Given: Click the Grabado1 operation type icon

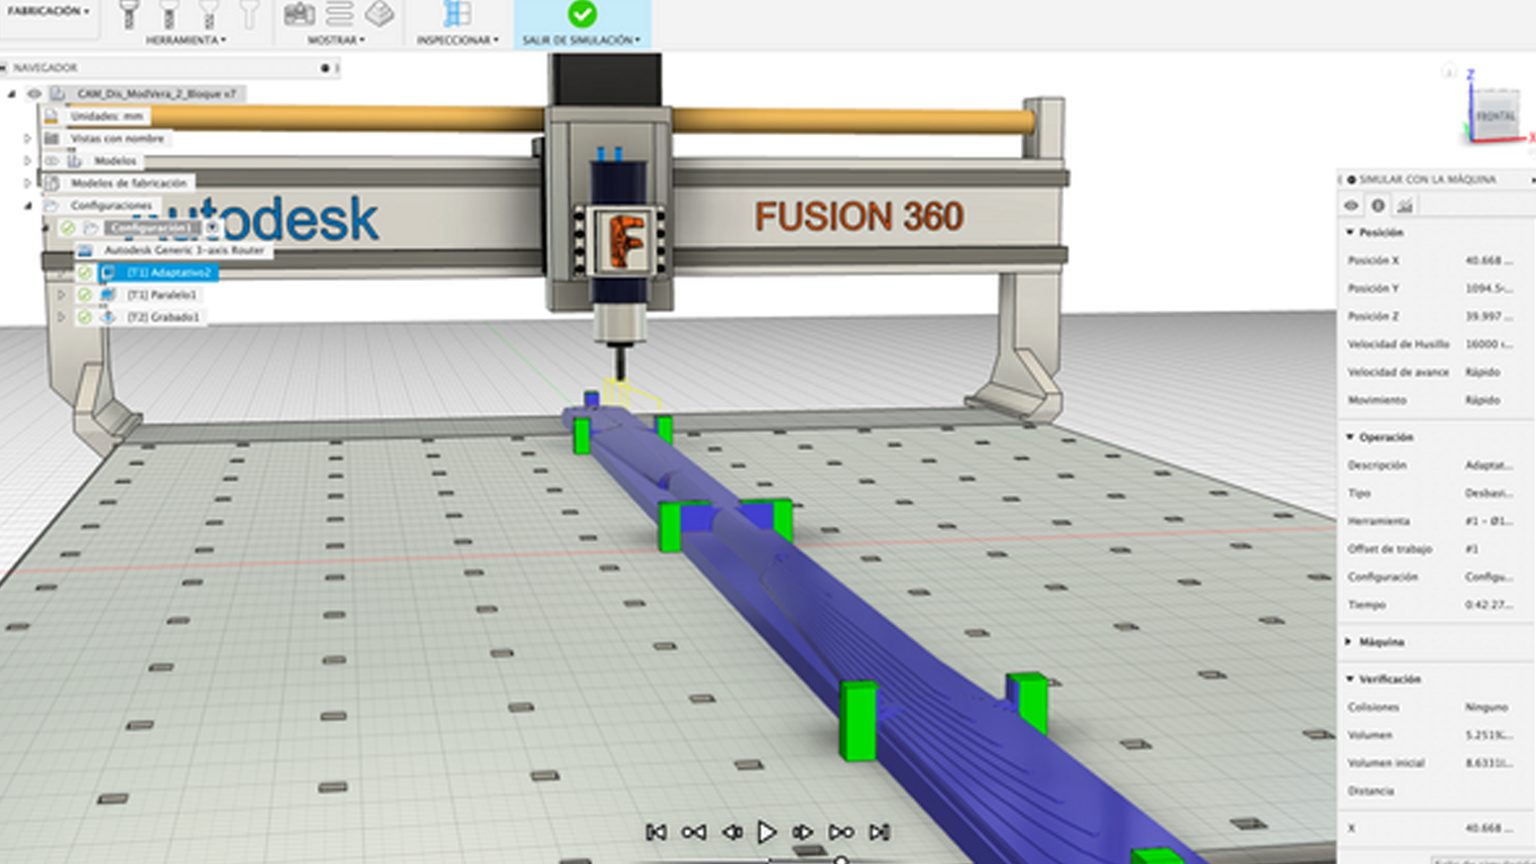Looking at the screenshot, I should pyautogui.click(x=108, y=317).
